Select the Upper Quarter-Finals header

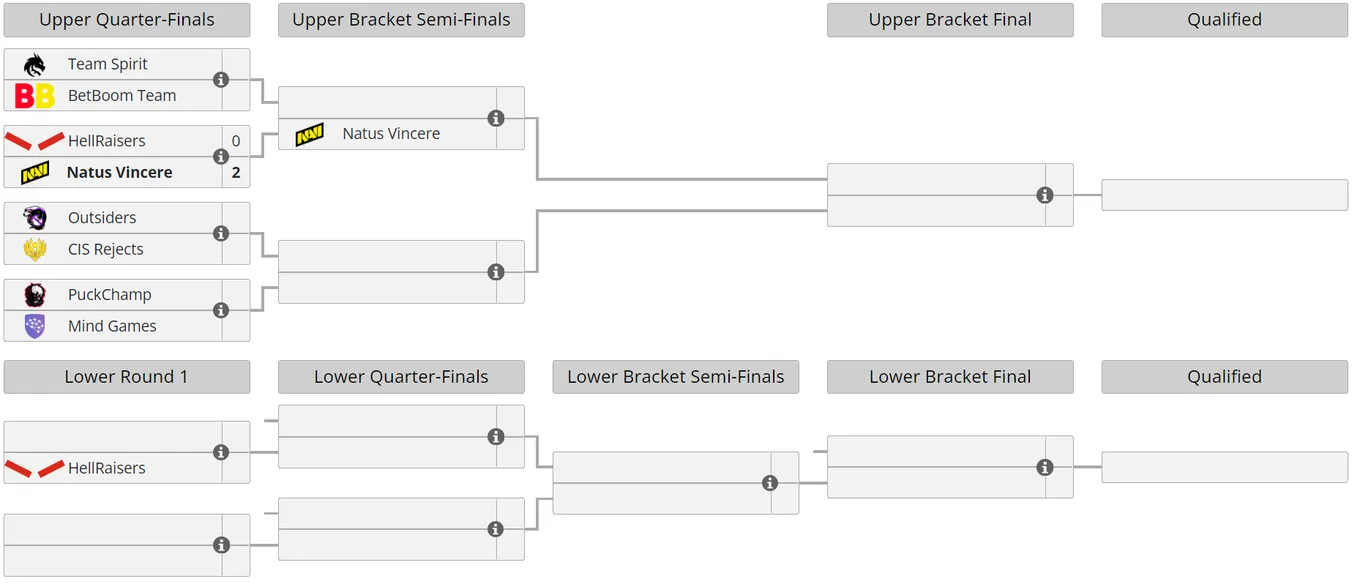[x=127, y=20]
